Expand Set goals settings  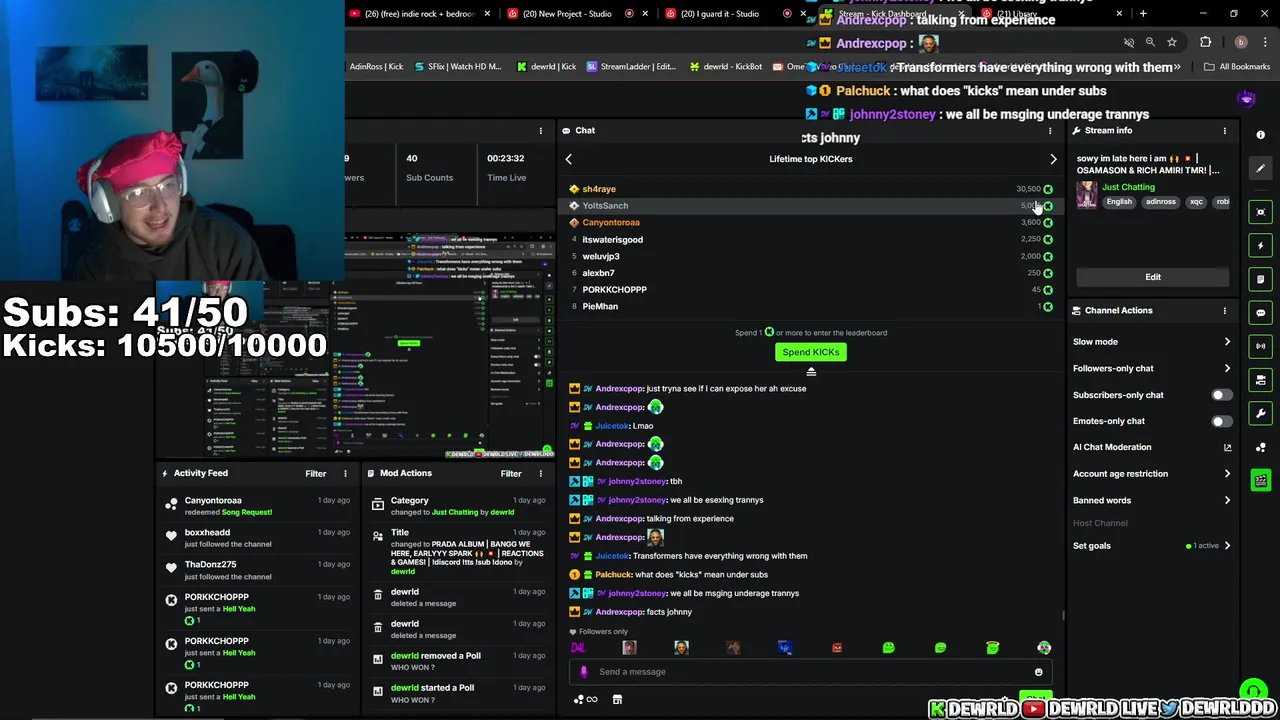coord(1151,546)
